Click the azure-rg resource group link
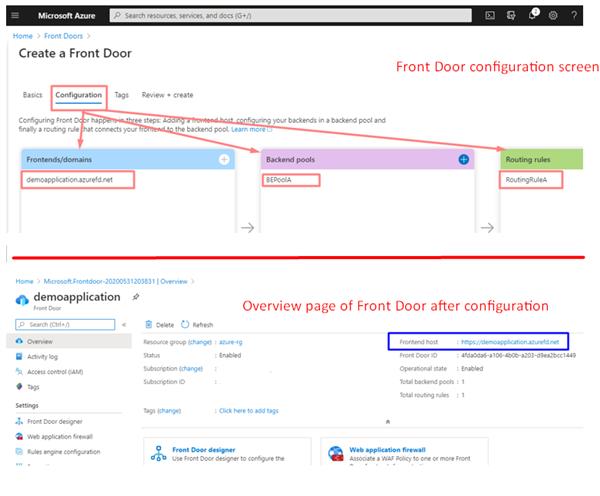Image resolution: width=600 pixels, height=496 pixels. pos(232,341)
